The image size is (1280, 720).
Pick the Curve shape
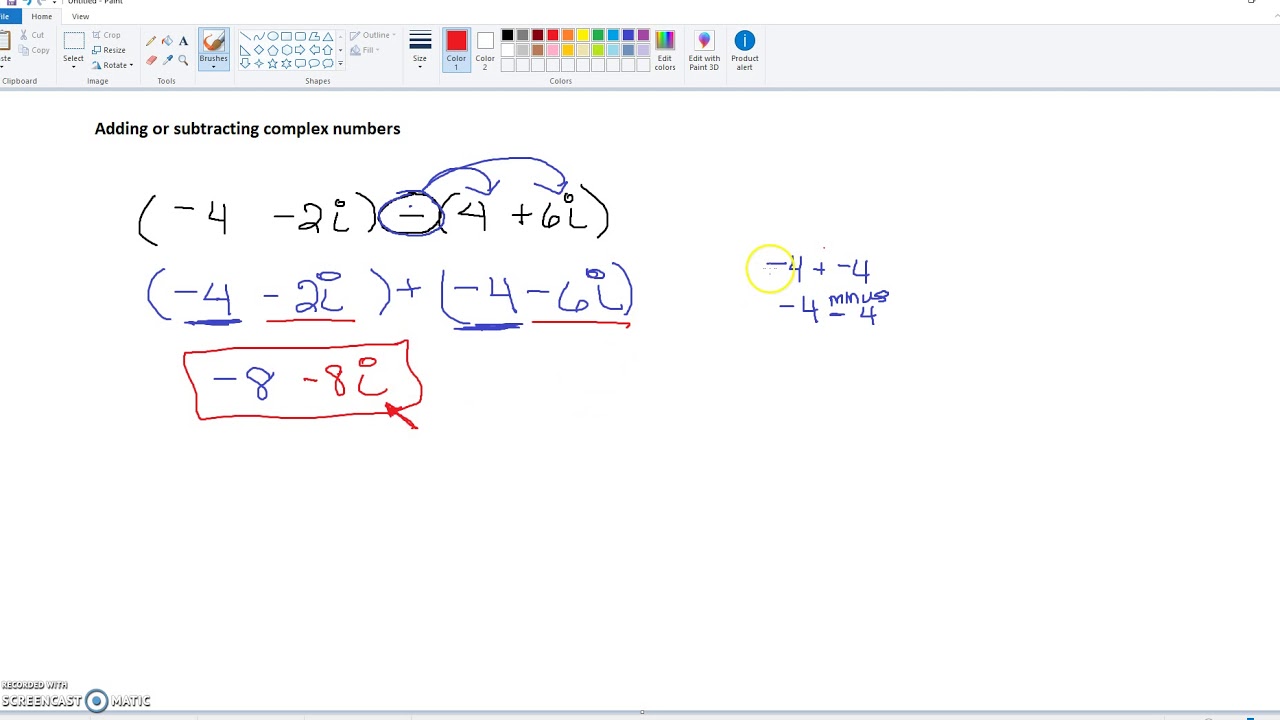click(259, 36)
